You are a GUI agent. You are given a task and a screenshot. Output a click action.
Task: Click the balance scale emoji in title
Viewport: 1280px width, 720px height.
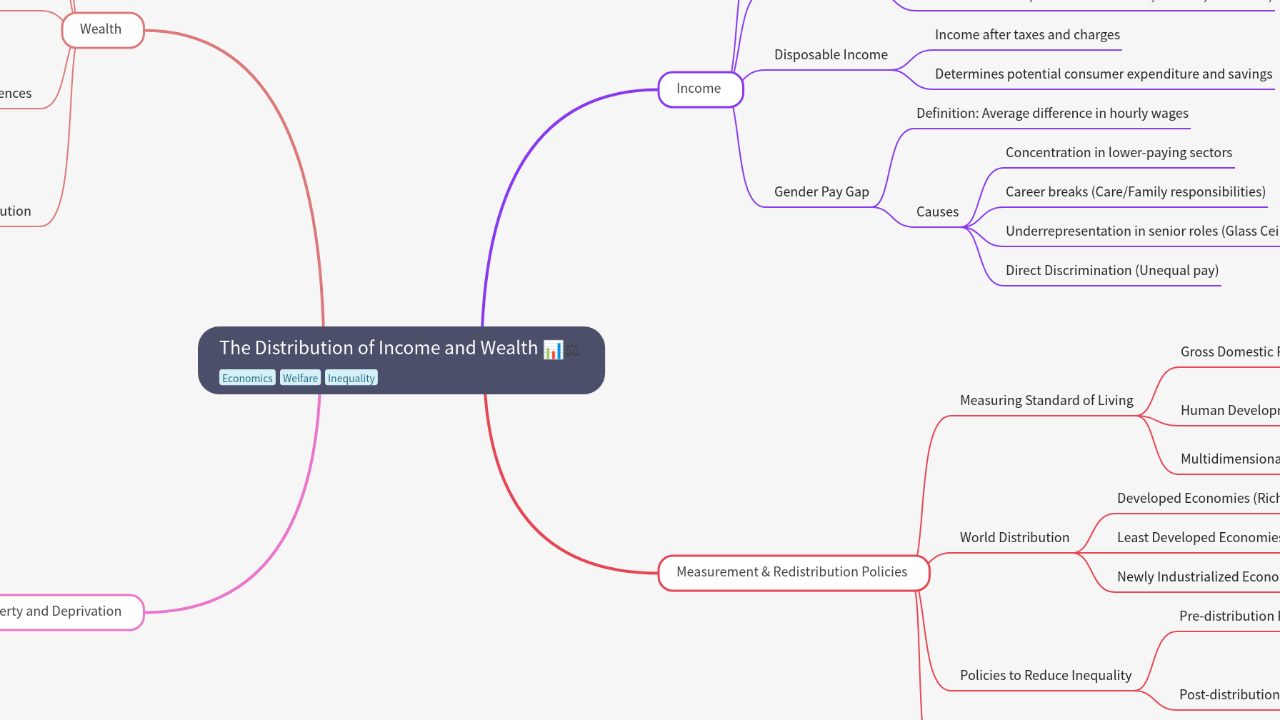pyautogui.click(x=573, y=350)
